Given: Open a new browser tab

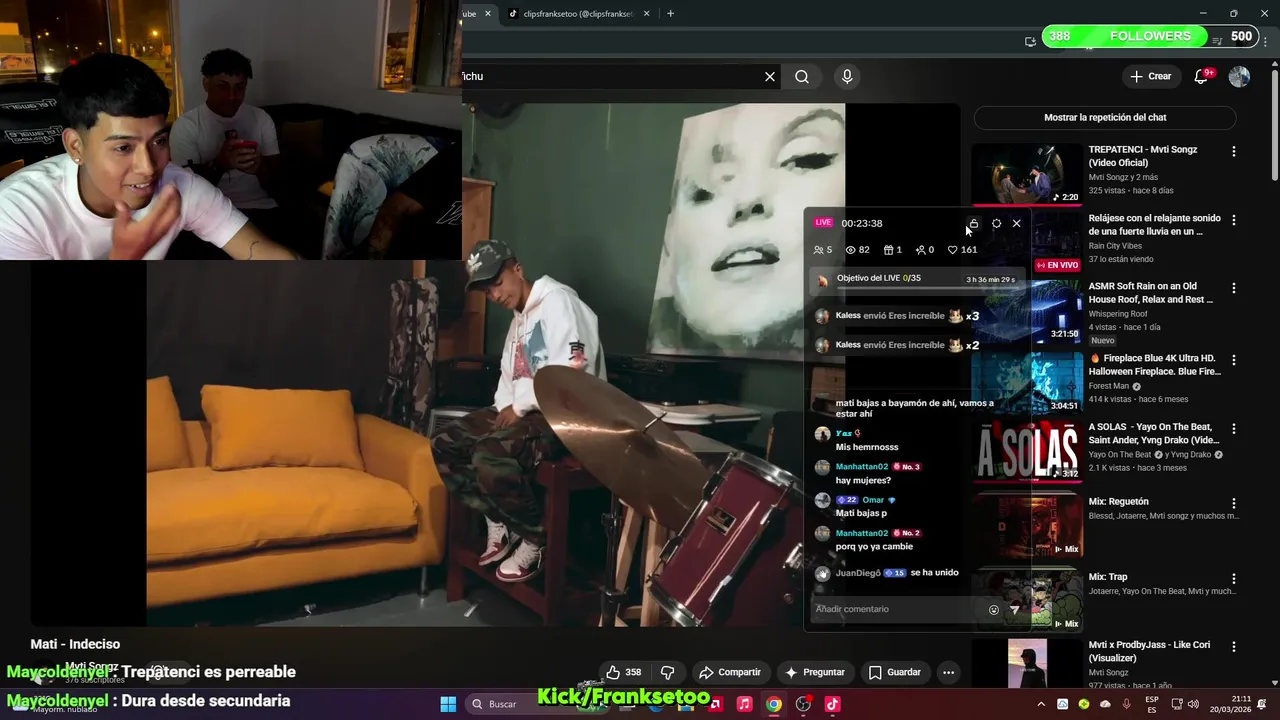Looking at the screenshot, I should pyautogui.click(x=670, y=14).
